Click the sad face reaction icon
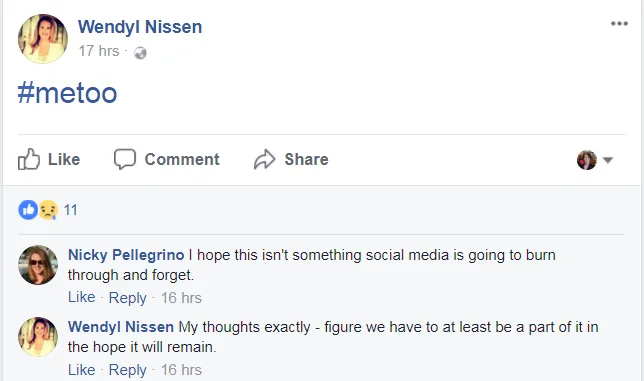Screen dimensions: 644x381 [48, 210]
